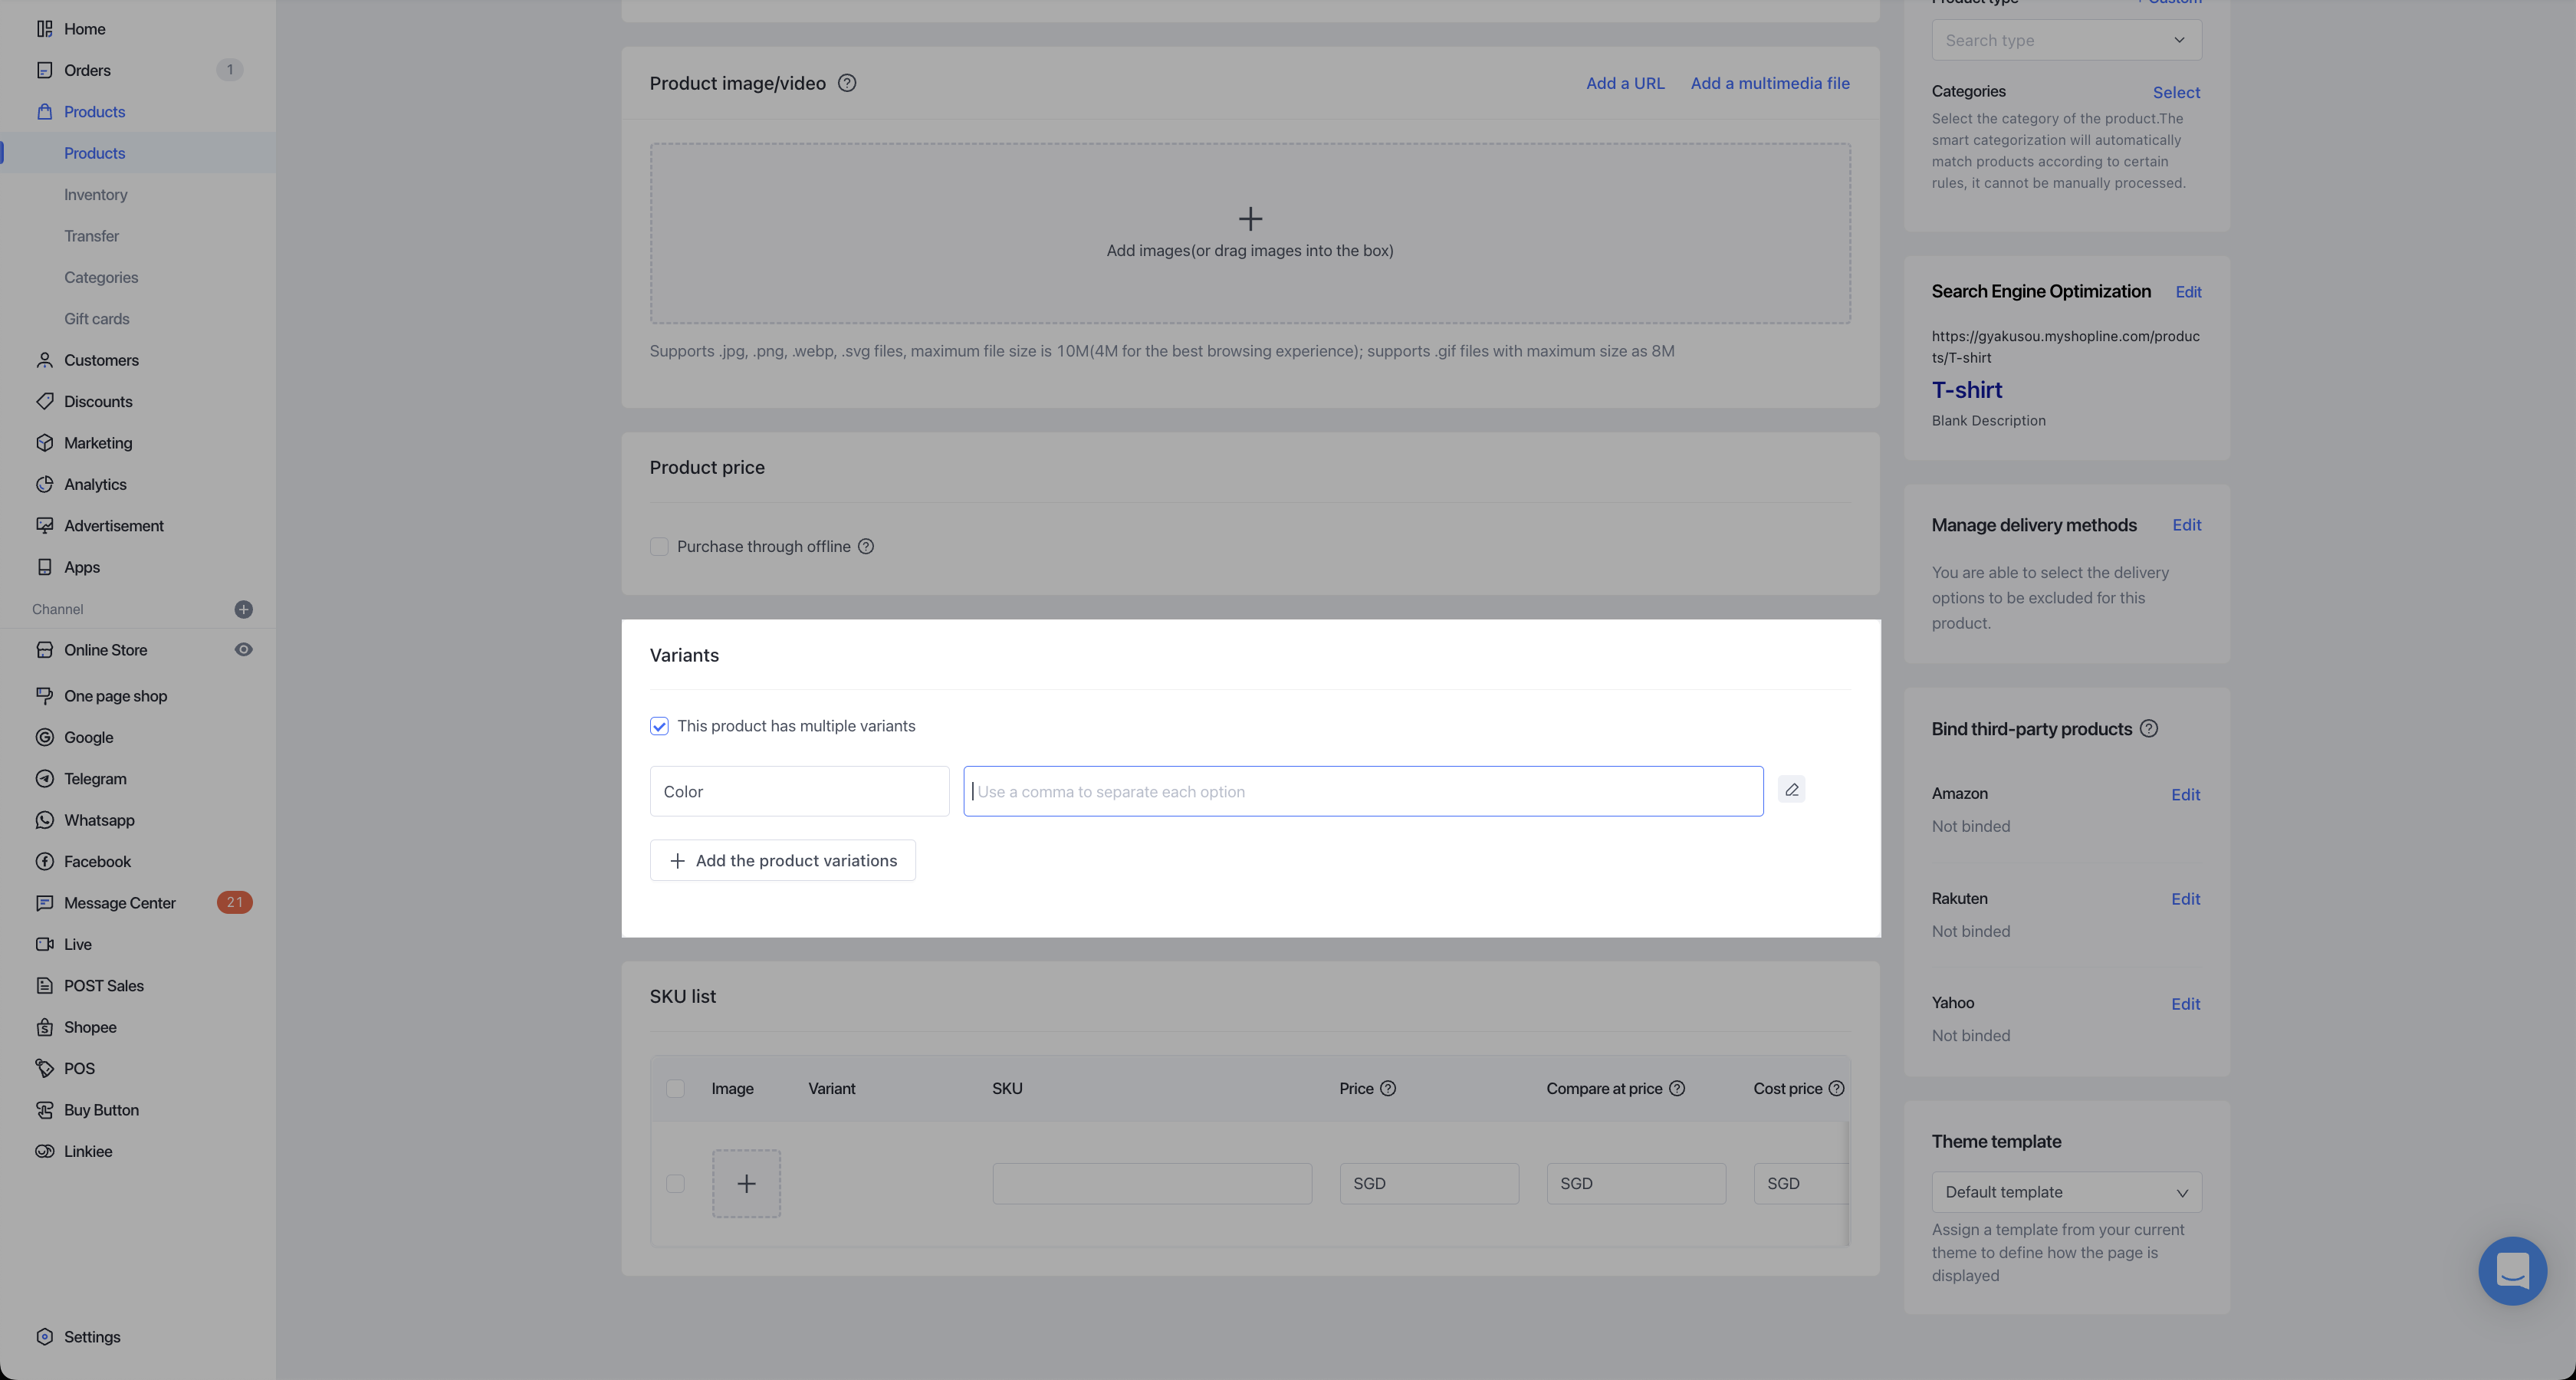Go to Products submenu item
Viewport: 2576px width, 1380px height.
(95, 153)
